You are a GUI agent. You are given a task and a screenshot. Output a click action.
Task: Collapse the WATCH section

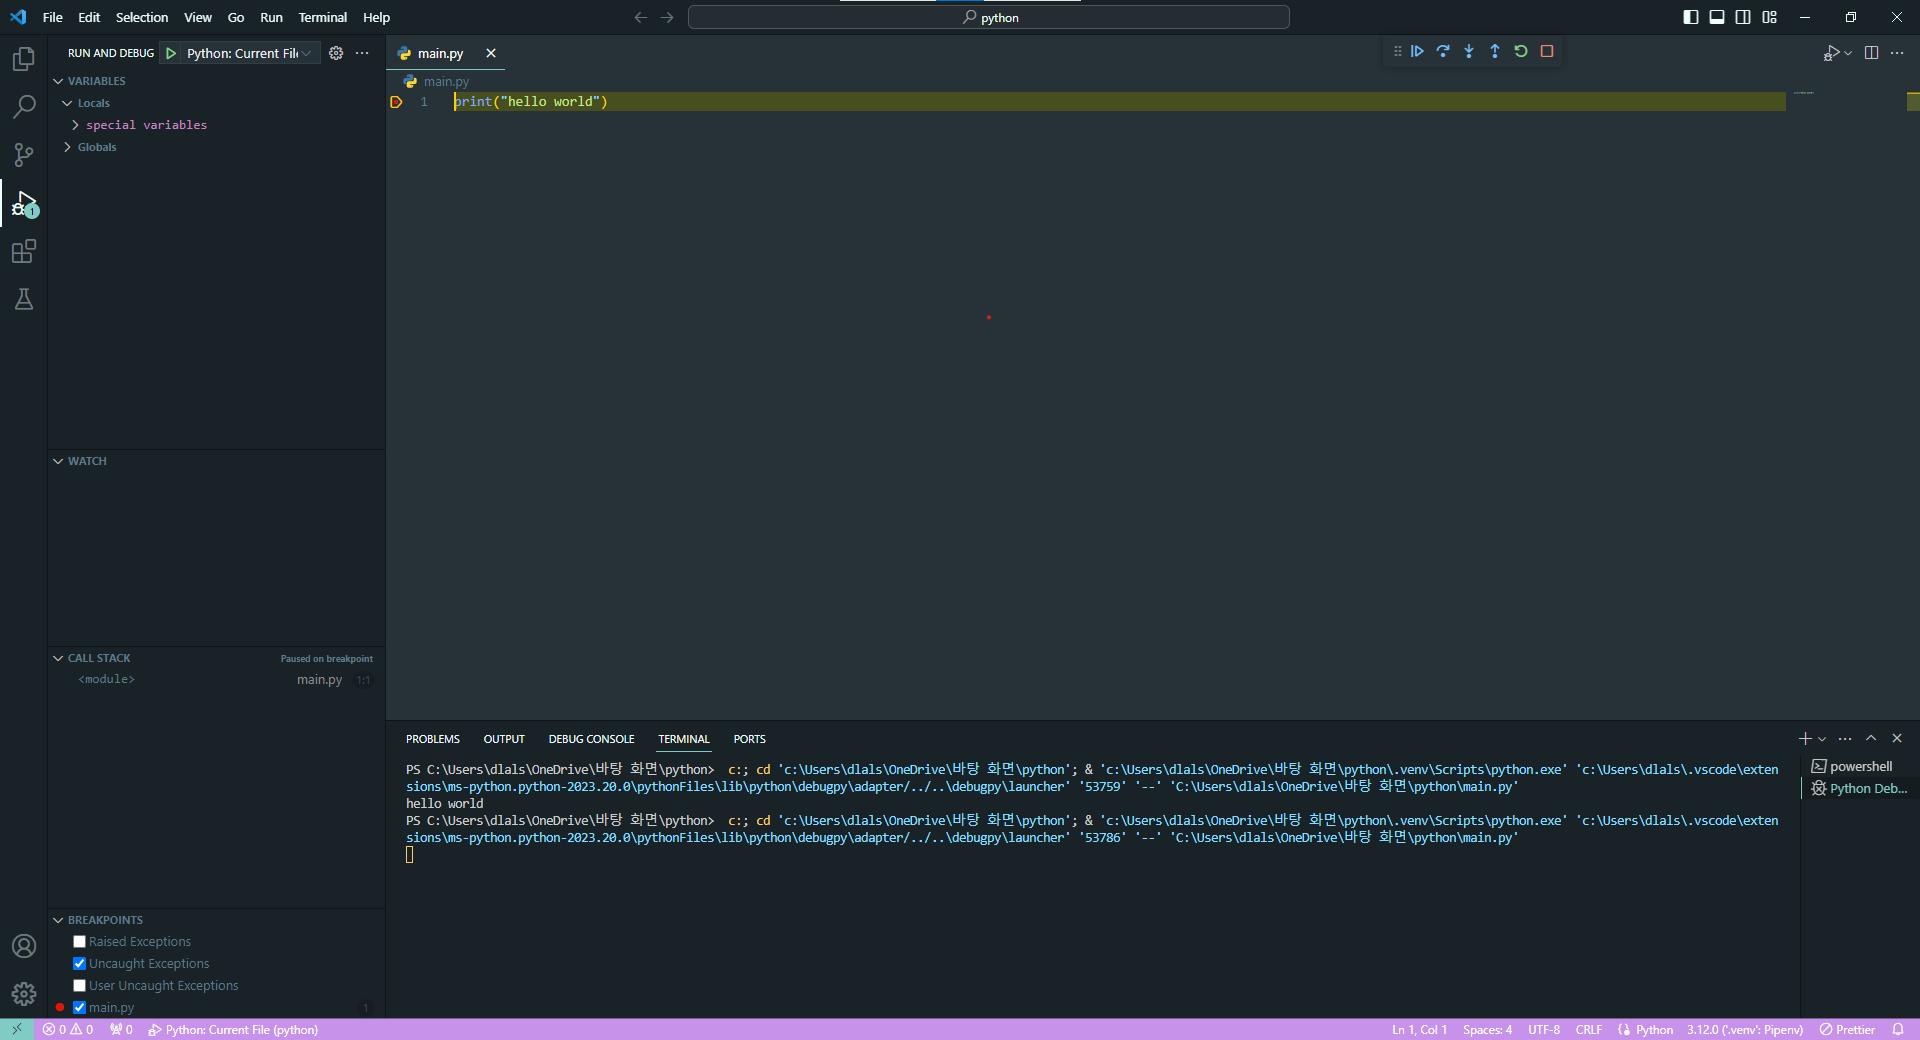(x=58, y=461)
